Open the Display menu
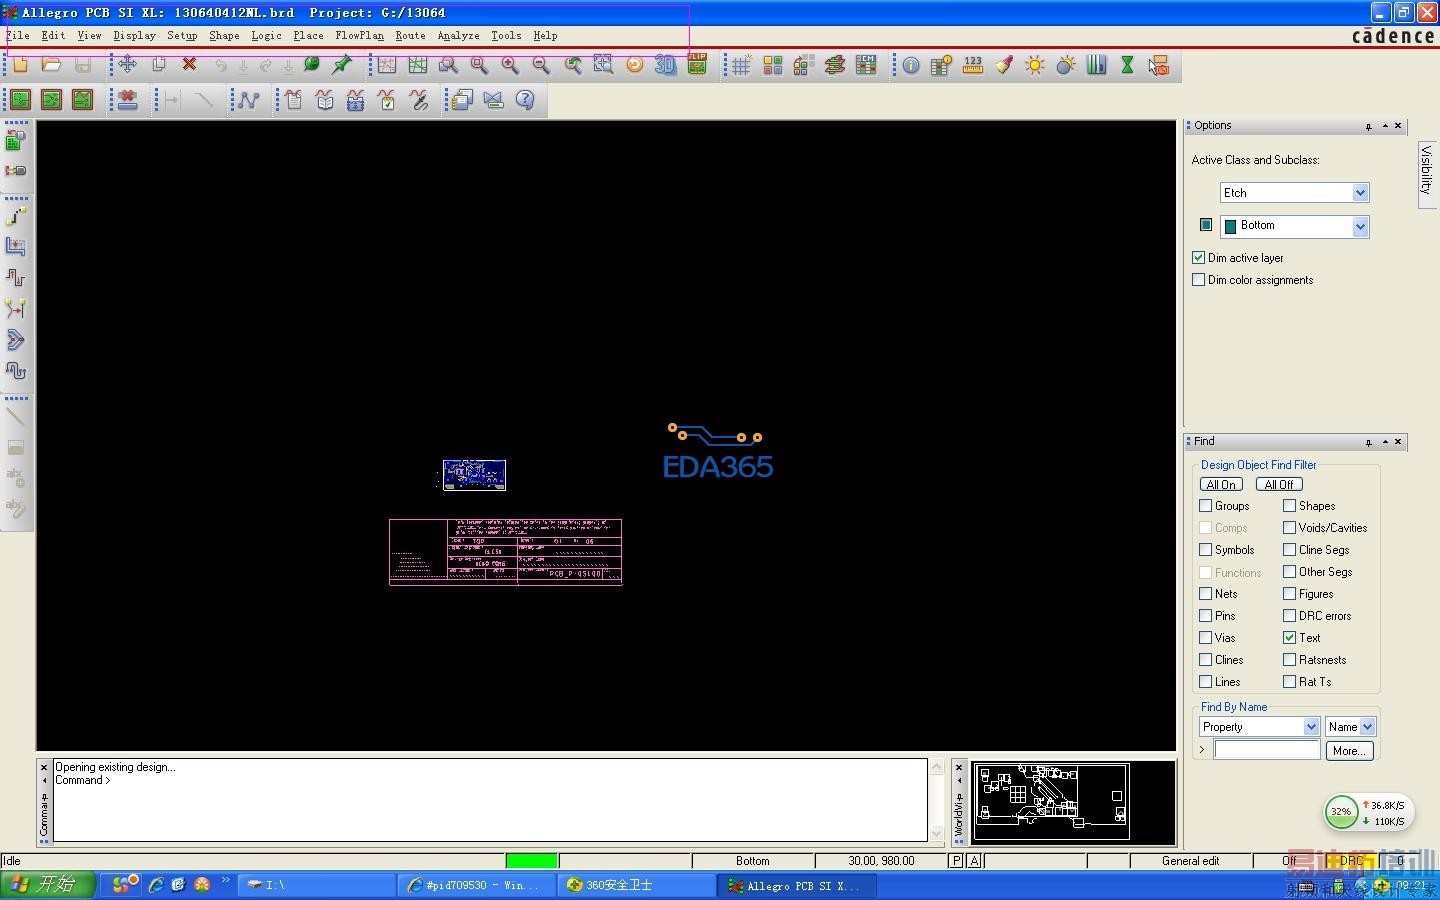The width and height of the screenshot is (1440, 900). tap(134, 35)
